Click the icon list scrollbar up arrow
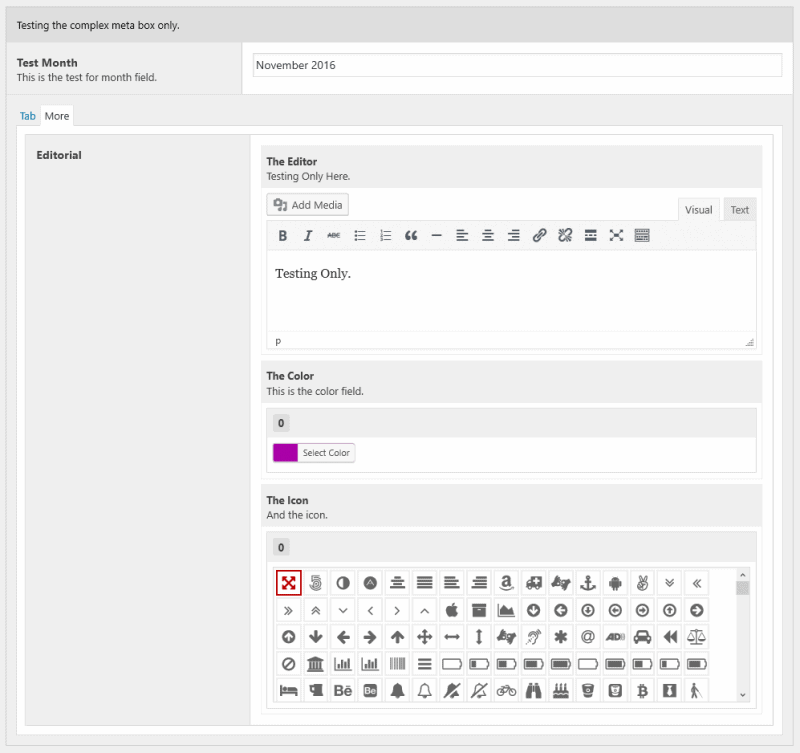Screen dimensions: 800x753 tap(743, 575)
